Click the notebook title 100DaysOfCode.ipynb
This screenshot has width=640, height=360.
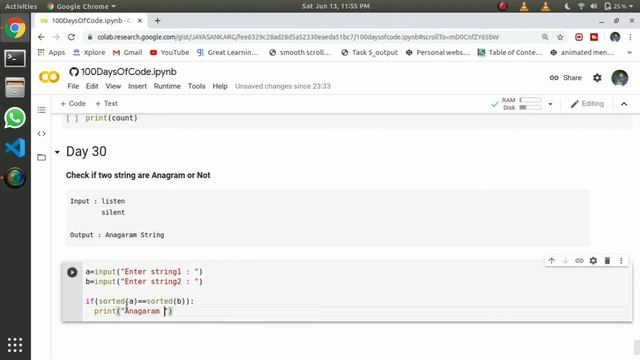129,72
